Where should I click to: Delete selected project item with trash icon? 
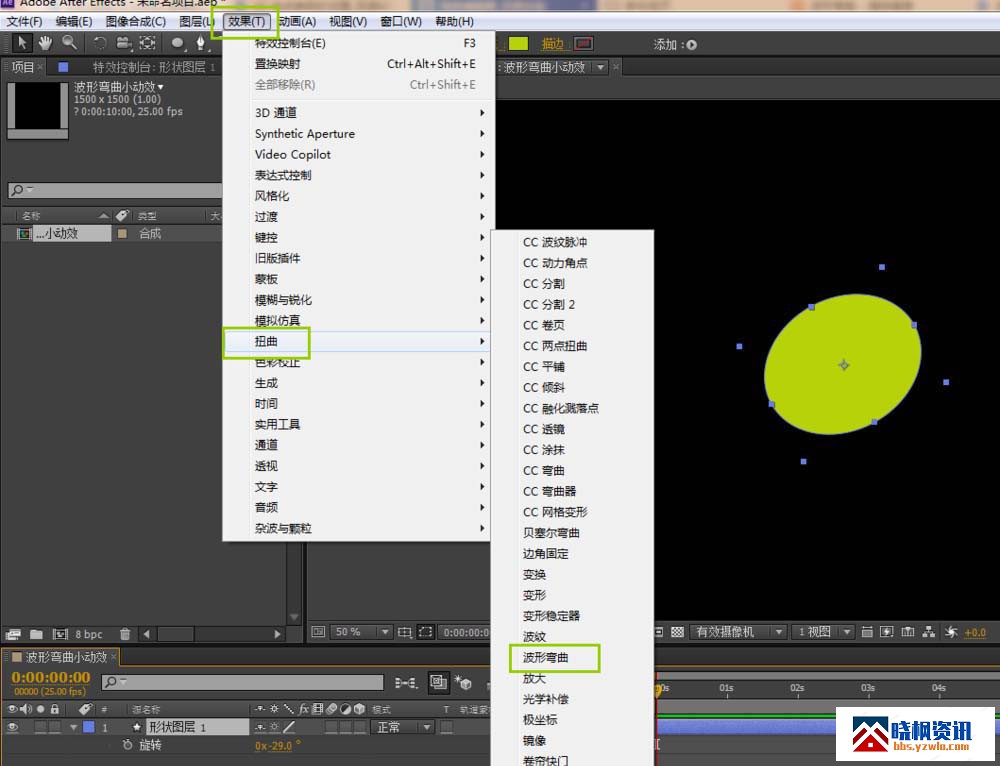pos(125,634)
